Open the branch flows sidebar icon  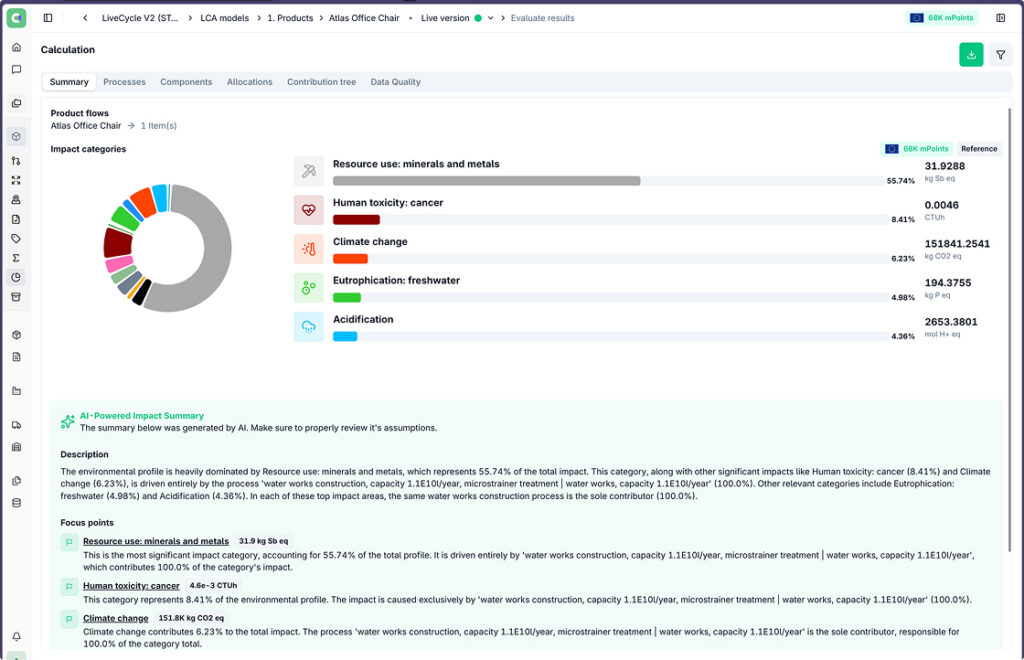(x=16, y=161)
